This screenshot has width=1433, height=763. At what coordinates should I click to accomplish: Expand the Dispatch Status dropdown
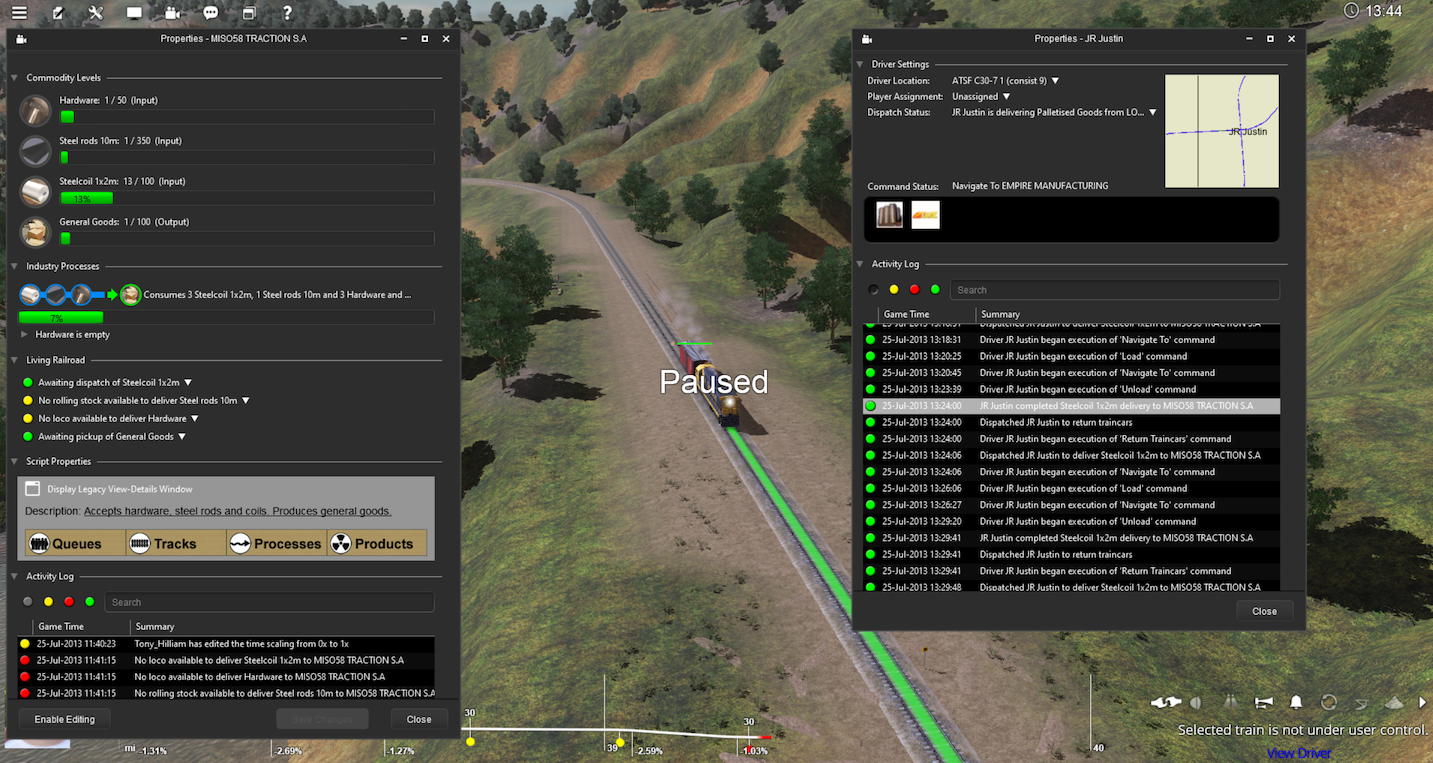pyautogui.click(x=1153, y=111)
